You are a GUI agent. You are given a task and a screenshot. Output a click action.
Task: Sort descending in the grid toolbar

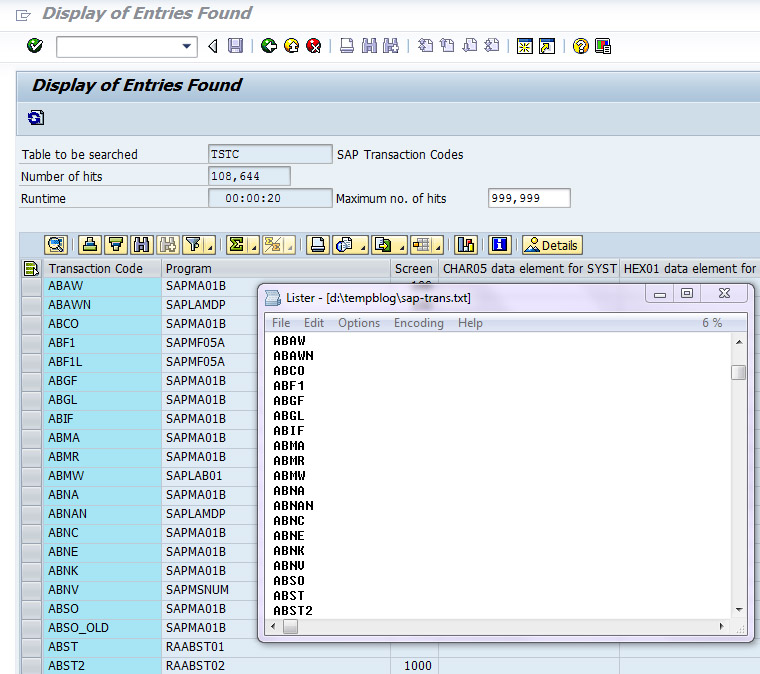click(115, 245)
